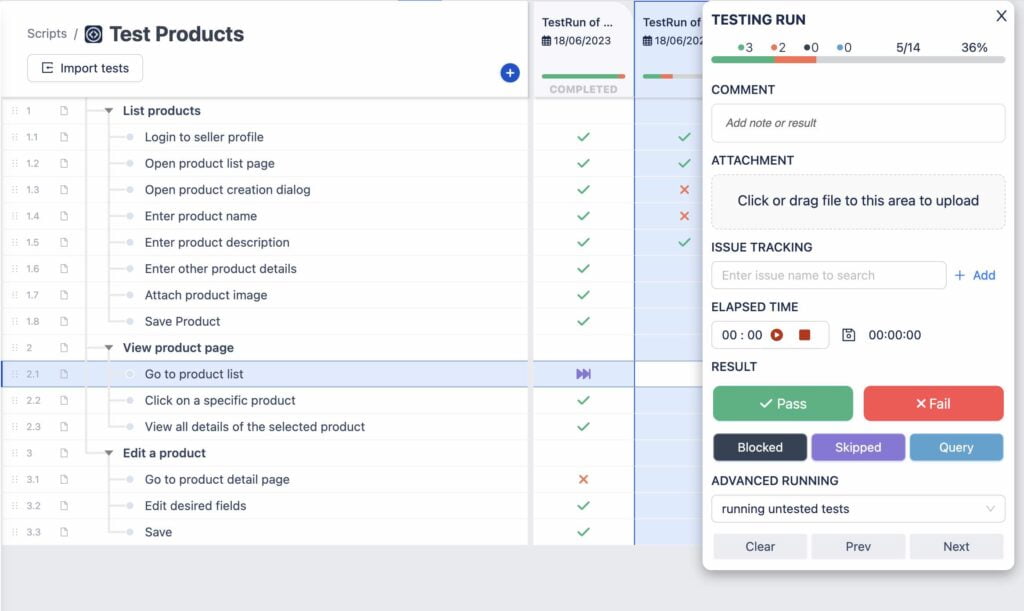The image size is (1024, 611).
Task: Click the testing run progress bar
Action: [858, 60]
